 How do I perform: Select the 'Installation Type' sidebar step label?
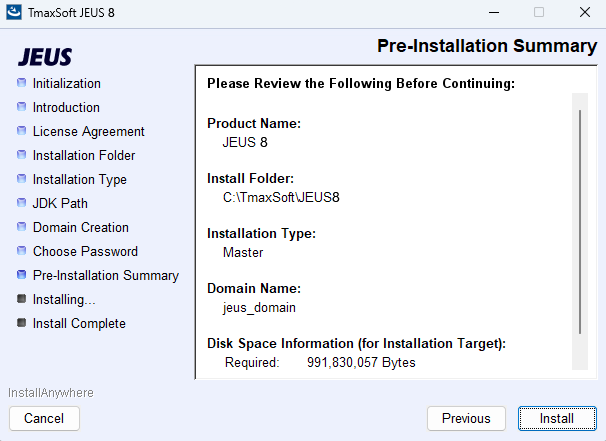[80, 179]
